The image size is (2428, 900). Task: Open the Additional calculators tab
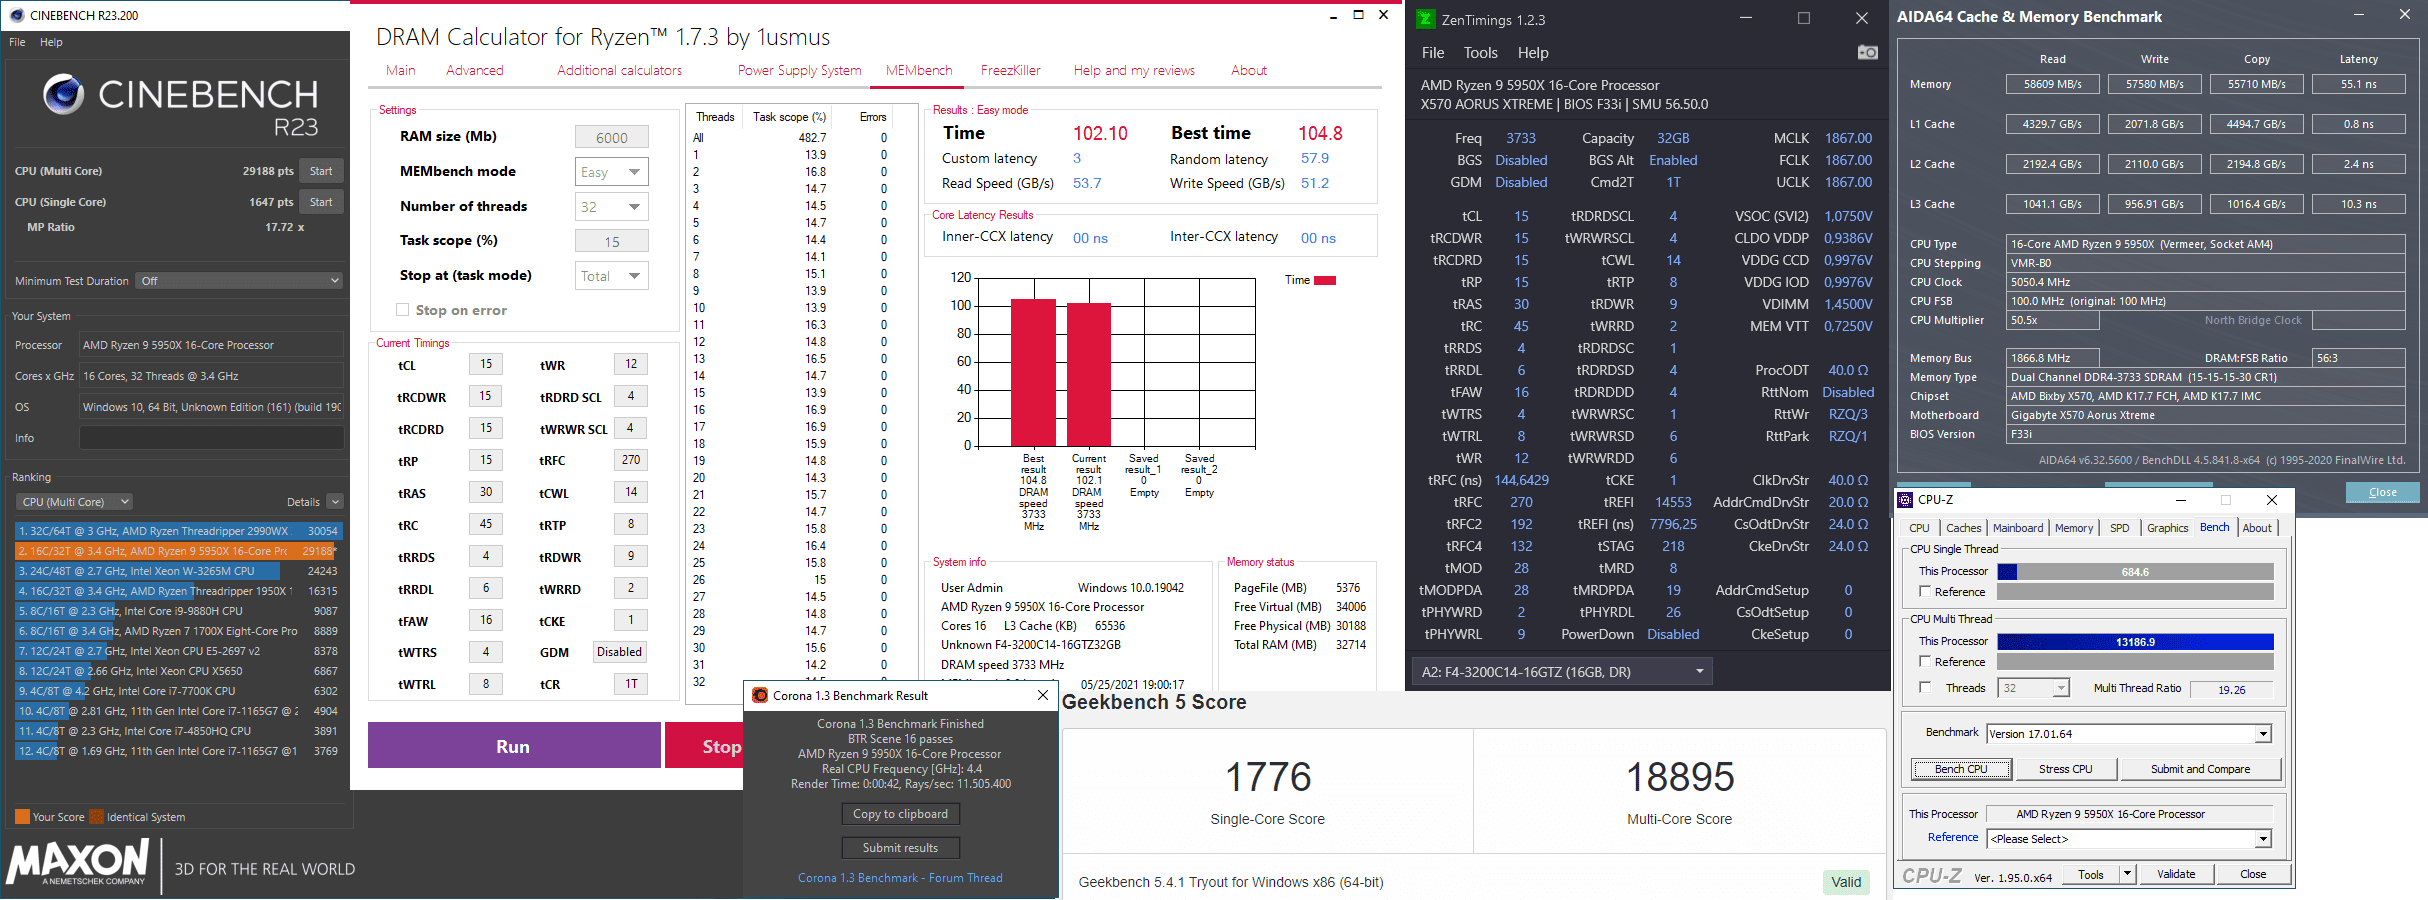pyautogui.click(x=619, y=70)
